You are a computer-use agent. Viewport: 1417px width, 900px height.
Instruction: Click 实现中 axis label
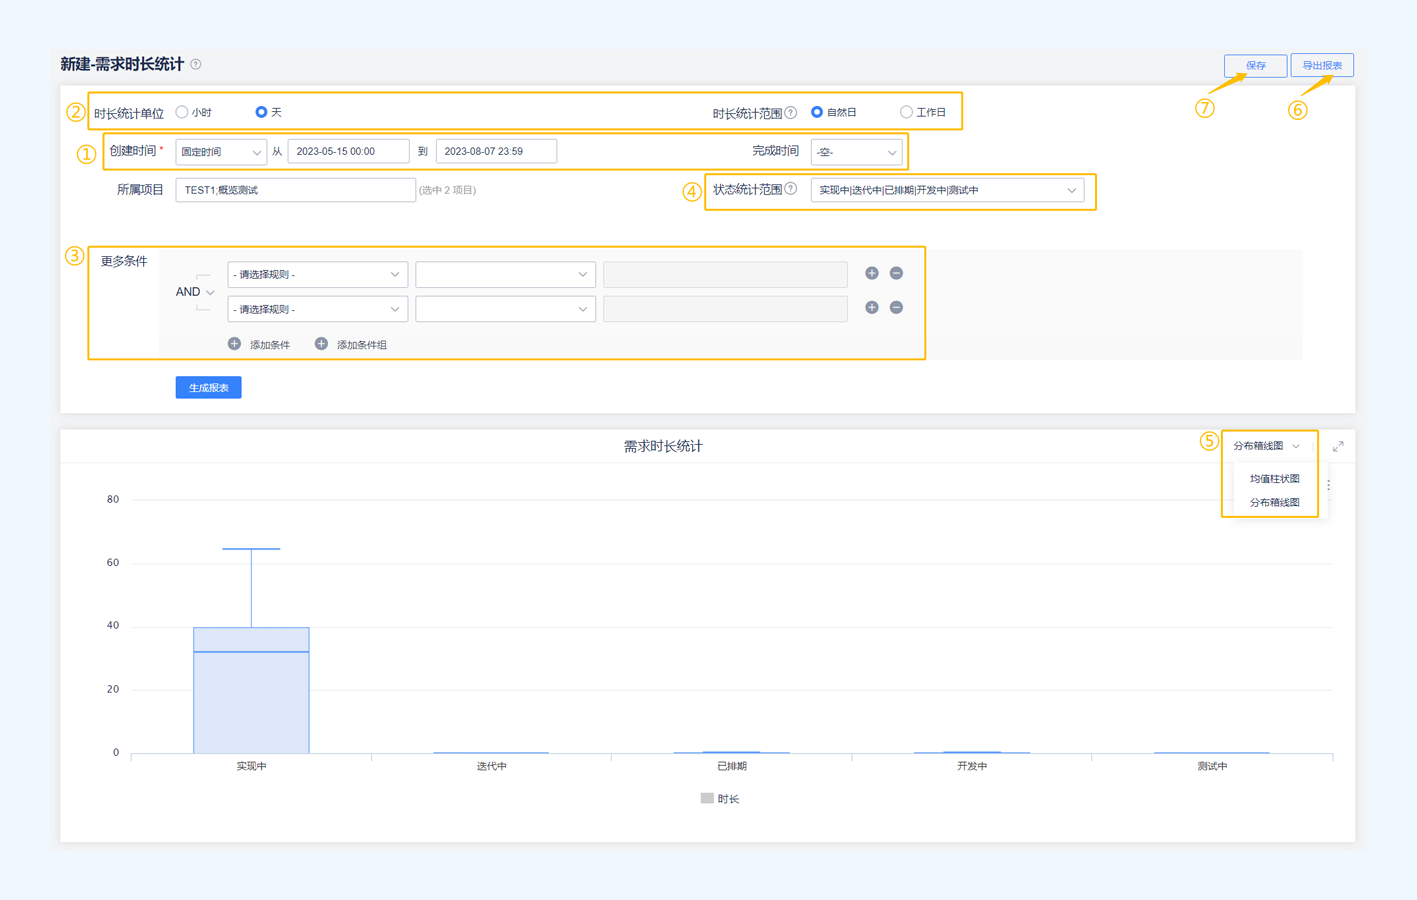tap(251, 766)
